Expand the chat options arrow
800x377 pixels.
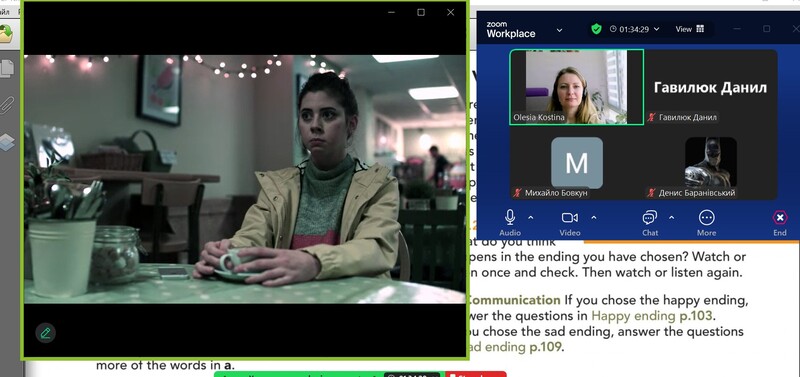(x=671, y=217)
